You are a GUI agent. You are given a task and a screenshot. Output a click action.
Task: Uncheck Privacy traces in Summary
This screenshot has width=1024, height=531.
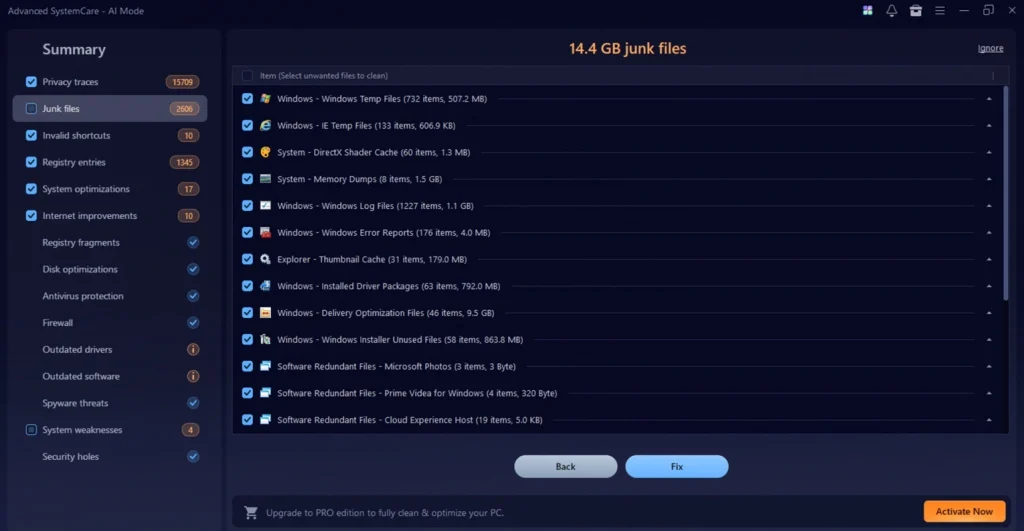pos(31,82)
